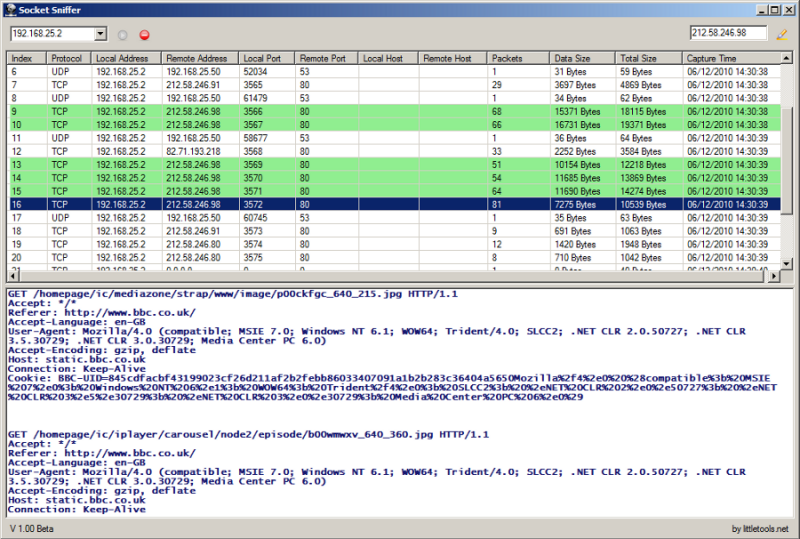Click the Packets column header
This screenshot has width=800, height=539.
point(518,59)
